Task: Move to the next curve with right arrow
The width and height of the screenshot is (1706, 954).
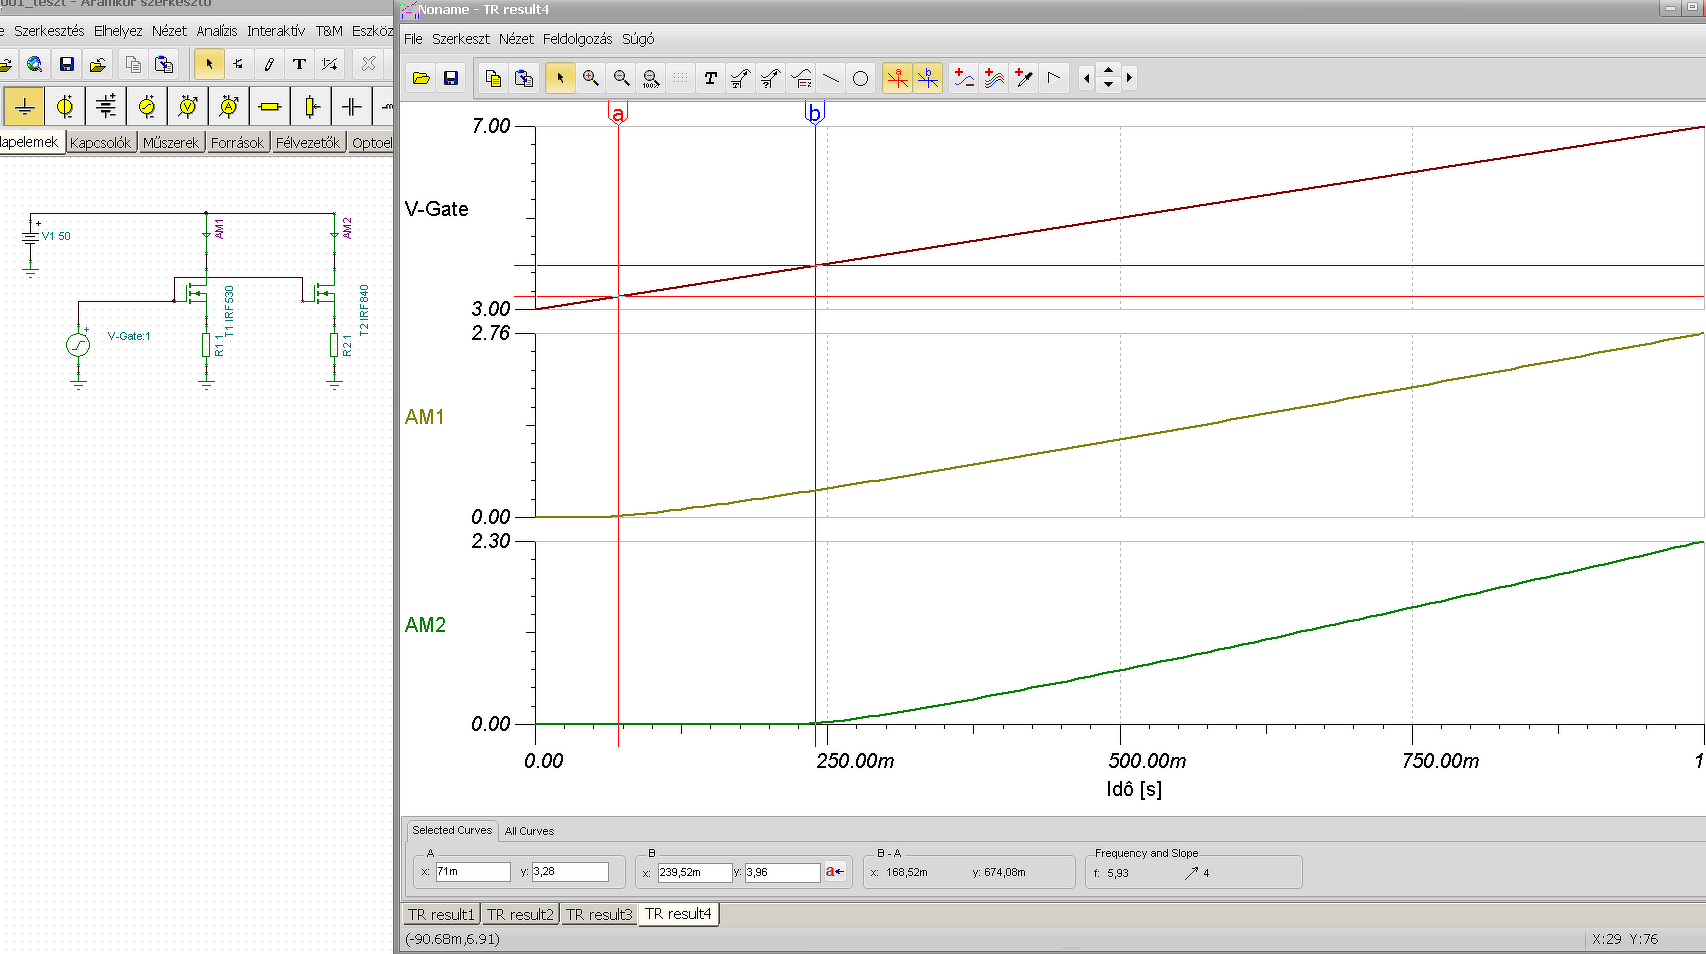Action: click(x=1129, y=78)
